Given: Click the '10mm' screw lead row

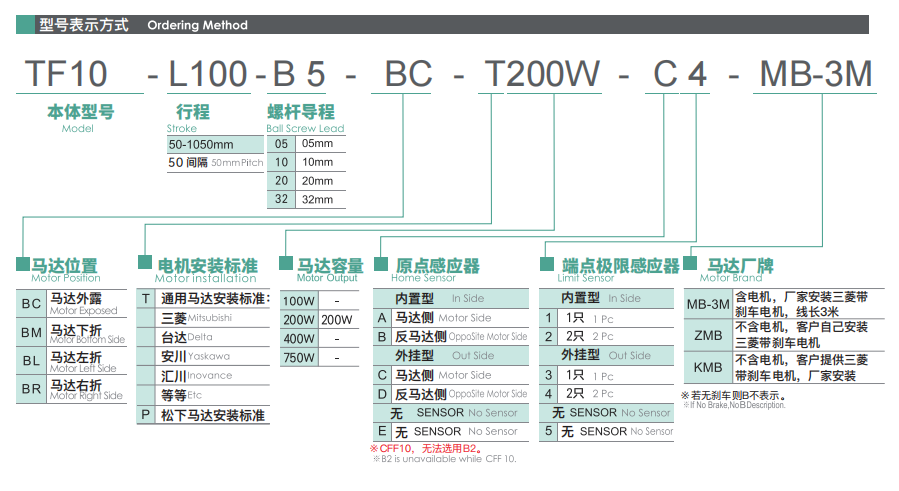Looking at the screenshot, I should (306, 162).
